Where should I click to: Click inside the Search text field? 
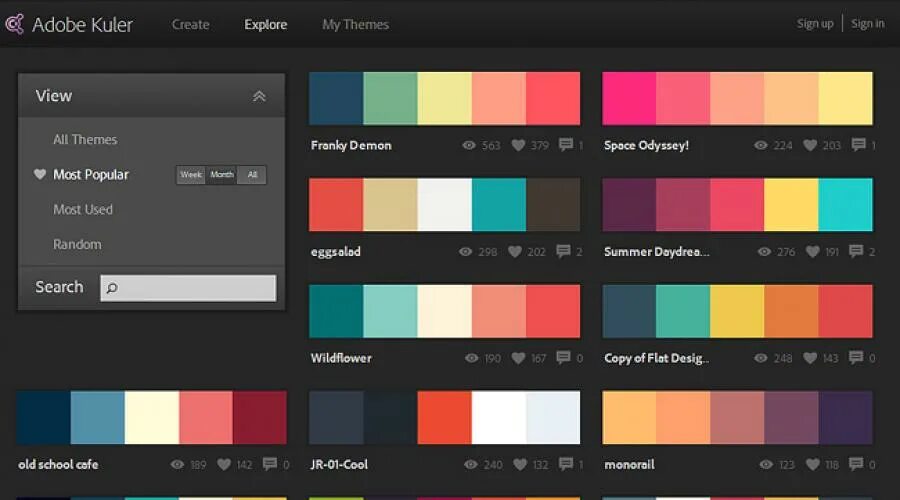click(188, 288)
